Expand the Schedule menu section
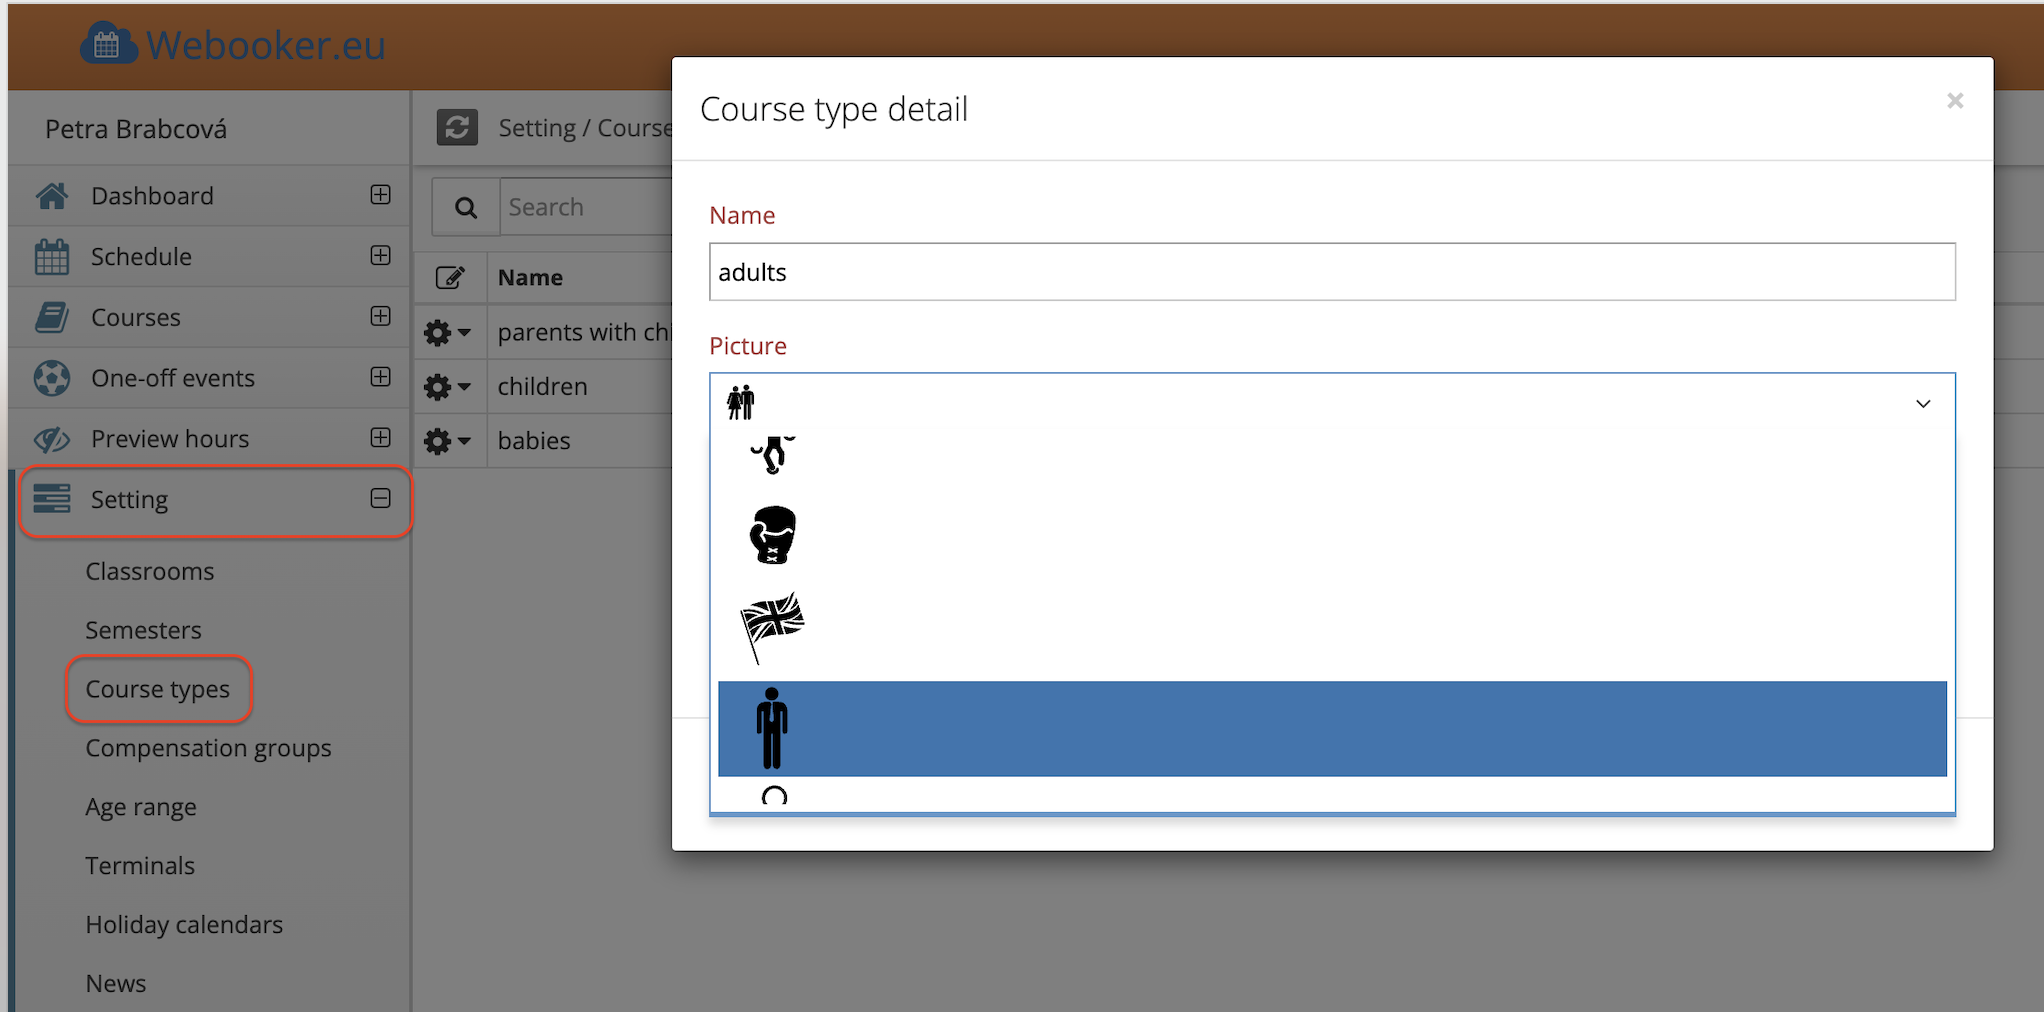The height and width of the screenshot is (1012, 2044). point(380,256)
